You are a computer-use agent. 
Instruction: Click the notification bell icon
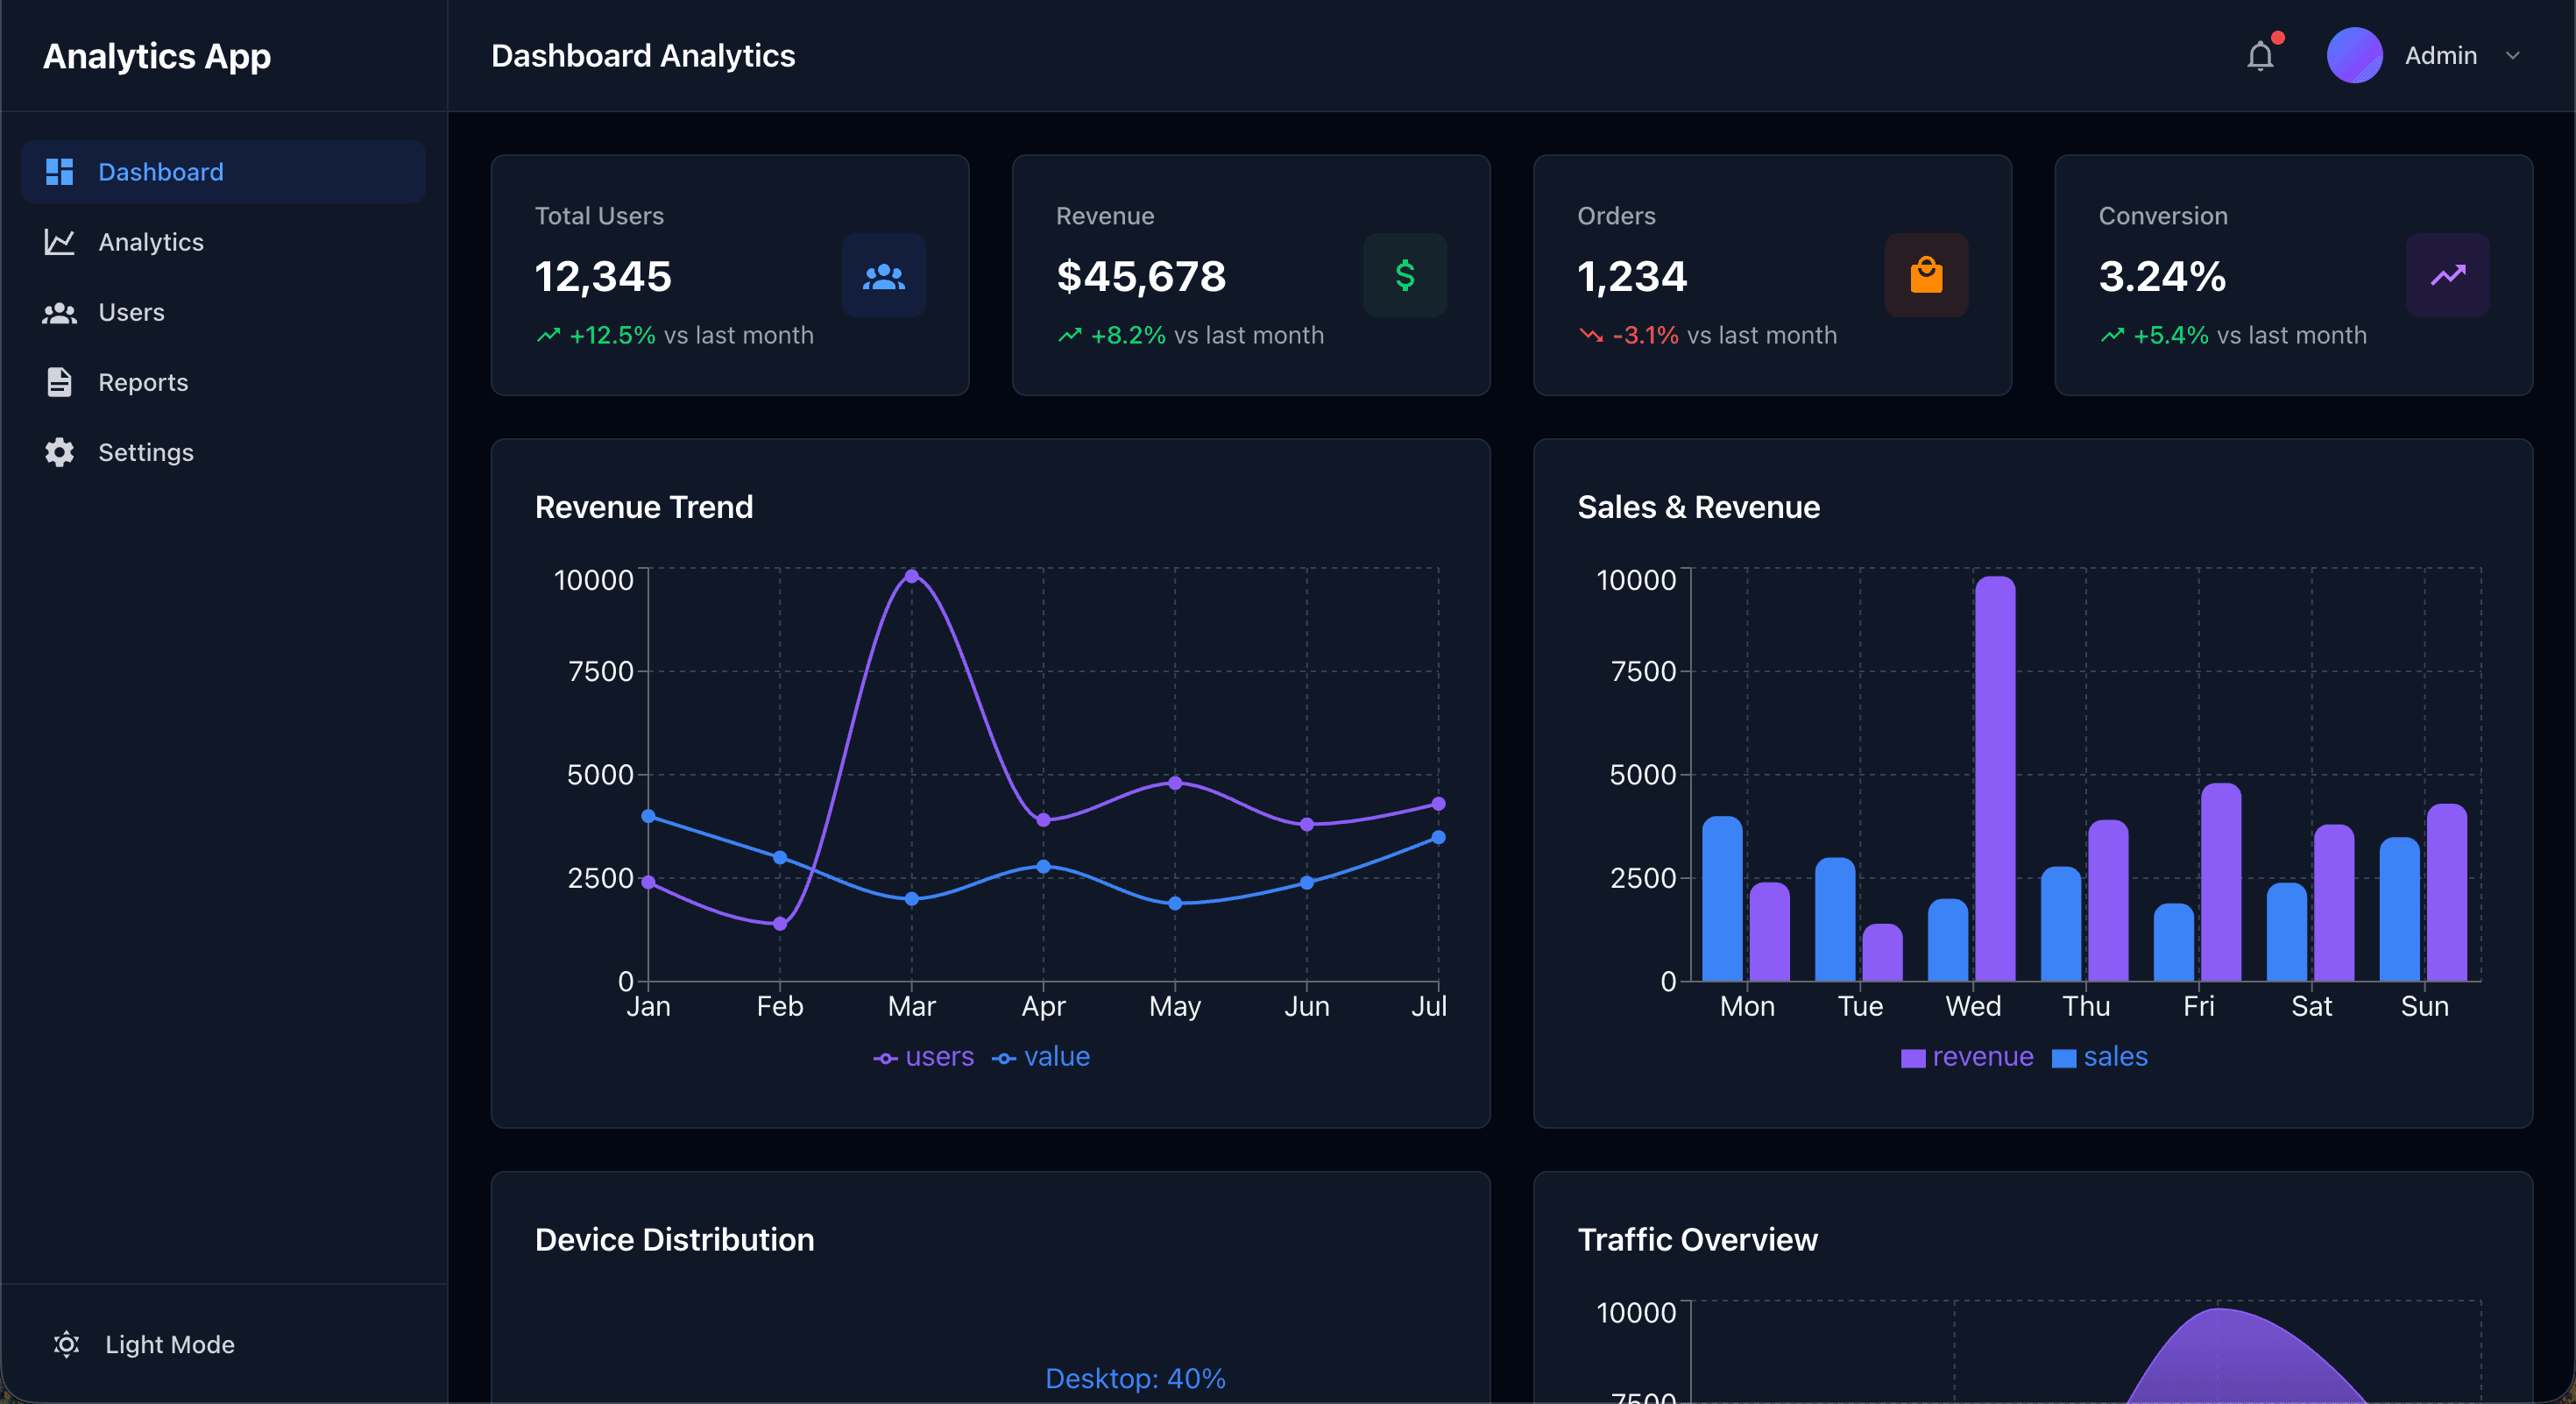pyautogui.click(x=2260, y=56)
